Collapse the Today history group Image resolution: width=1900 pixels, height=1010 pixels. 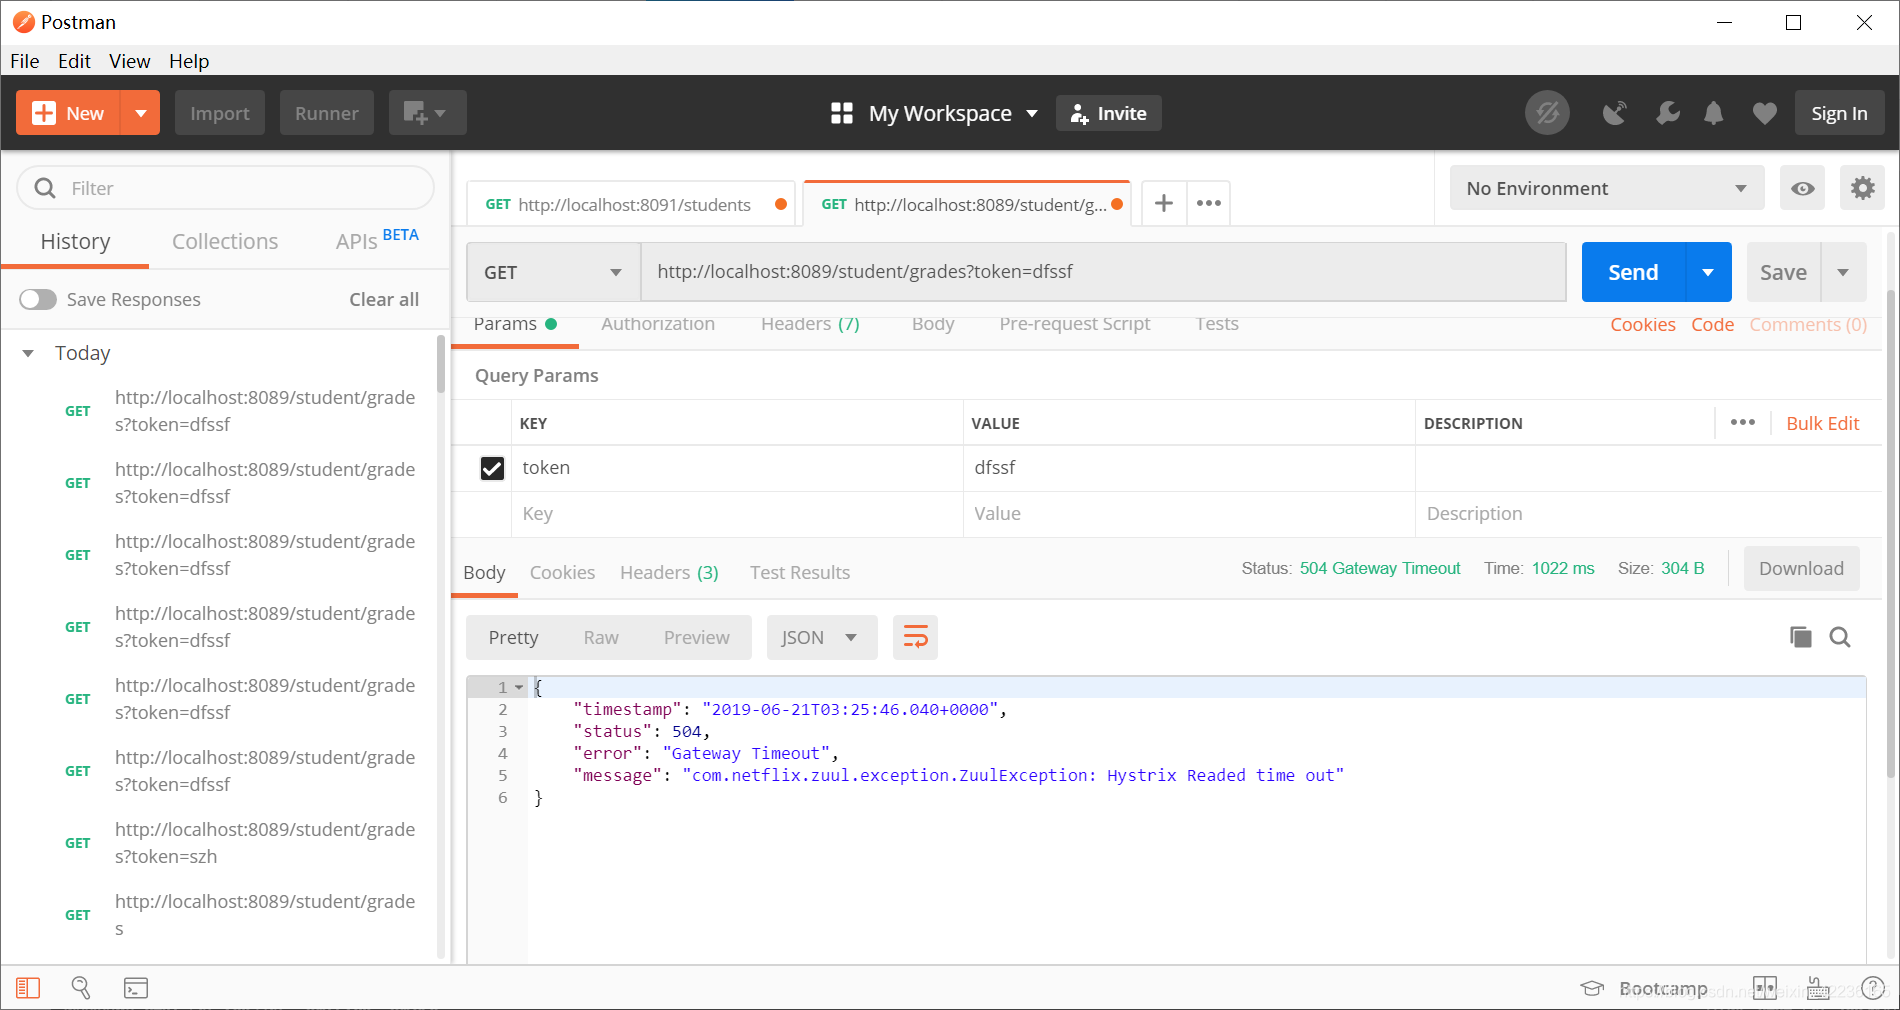(x=28, y=353)
